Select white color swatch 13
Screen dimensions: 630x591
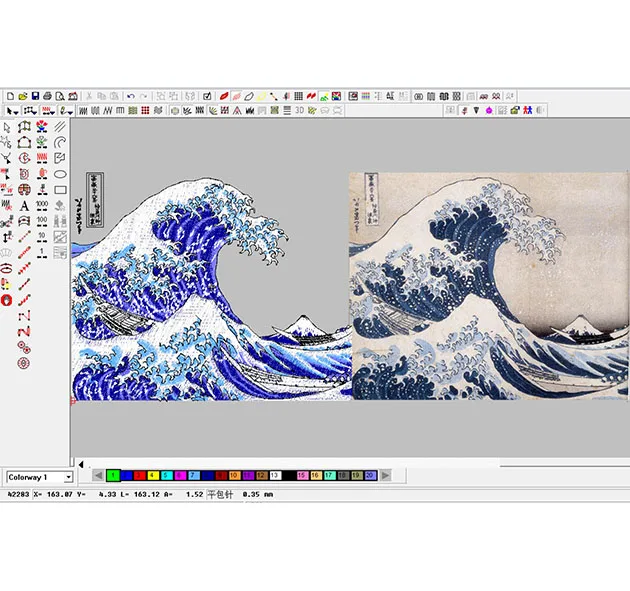[x=275, y=476]
